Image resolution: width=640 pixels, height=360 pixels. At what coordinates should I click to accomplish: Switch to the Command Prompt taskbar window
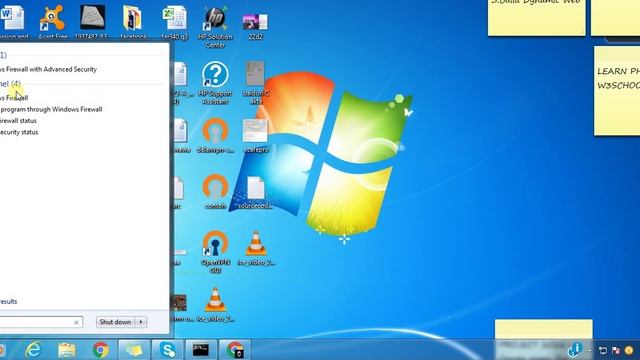(201, 350)
